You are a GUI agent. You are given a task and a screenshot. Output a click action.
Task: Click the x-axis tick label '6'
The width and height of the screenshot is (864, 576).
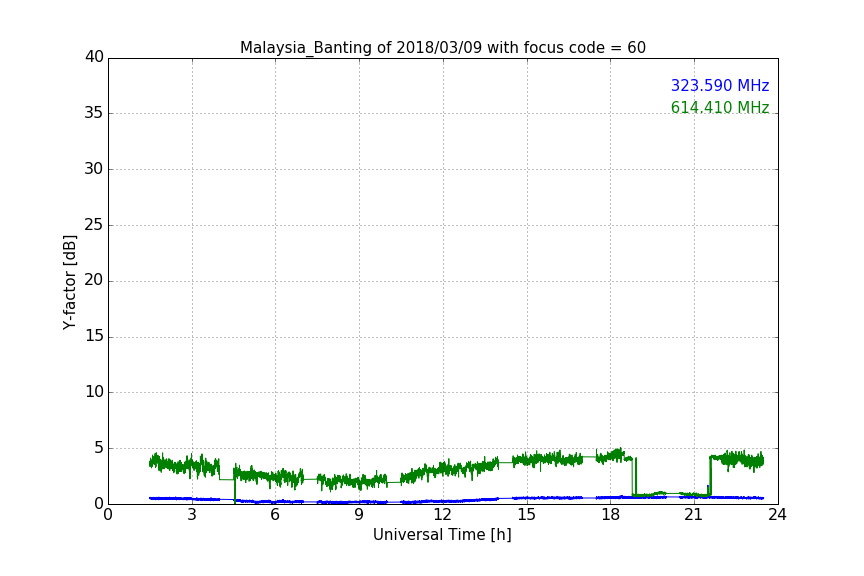[275, 515]
